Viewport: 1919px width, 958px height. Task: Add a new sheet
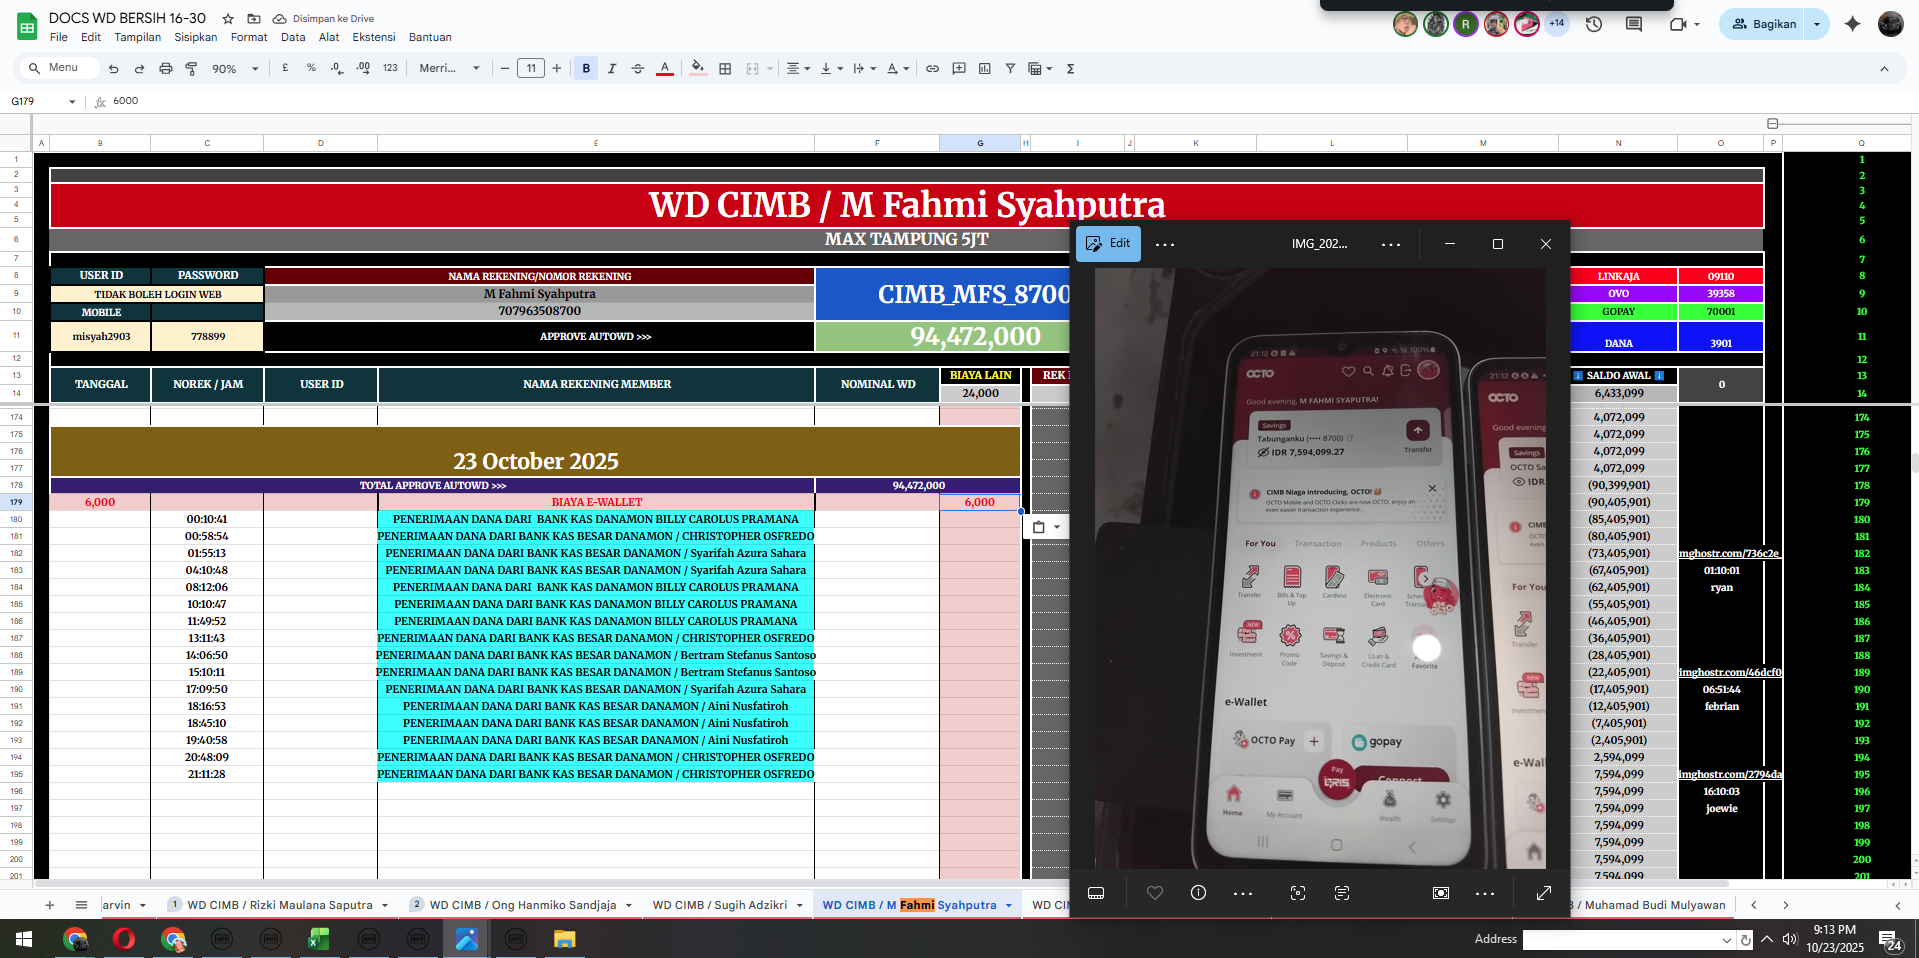49,905
